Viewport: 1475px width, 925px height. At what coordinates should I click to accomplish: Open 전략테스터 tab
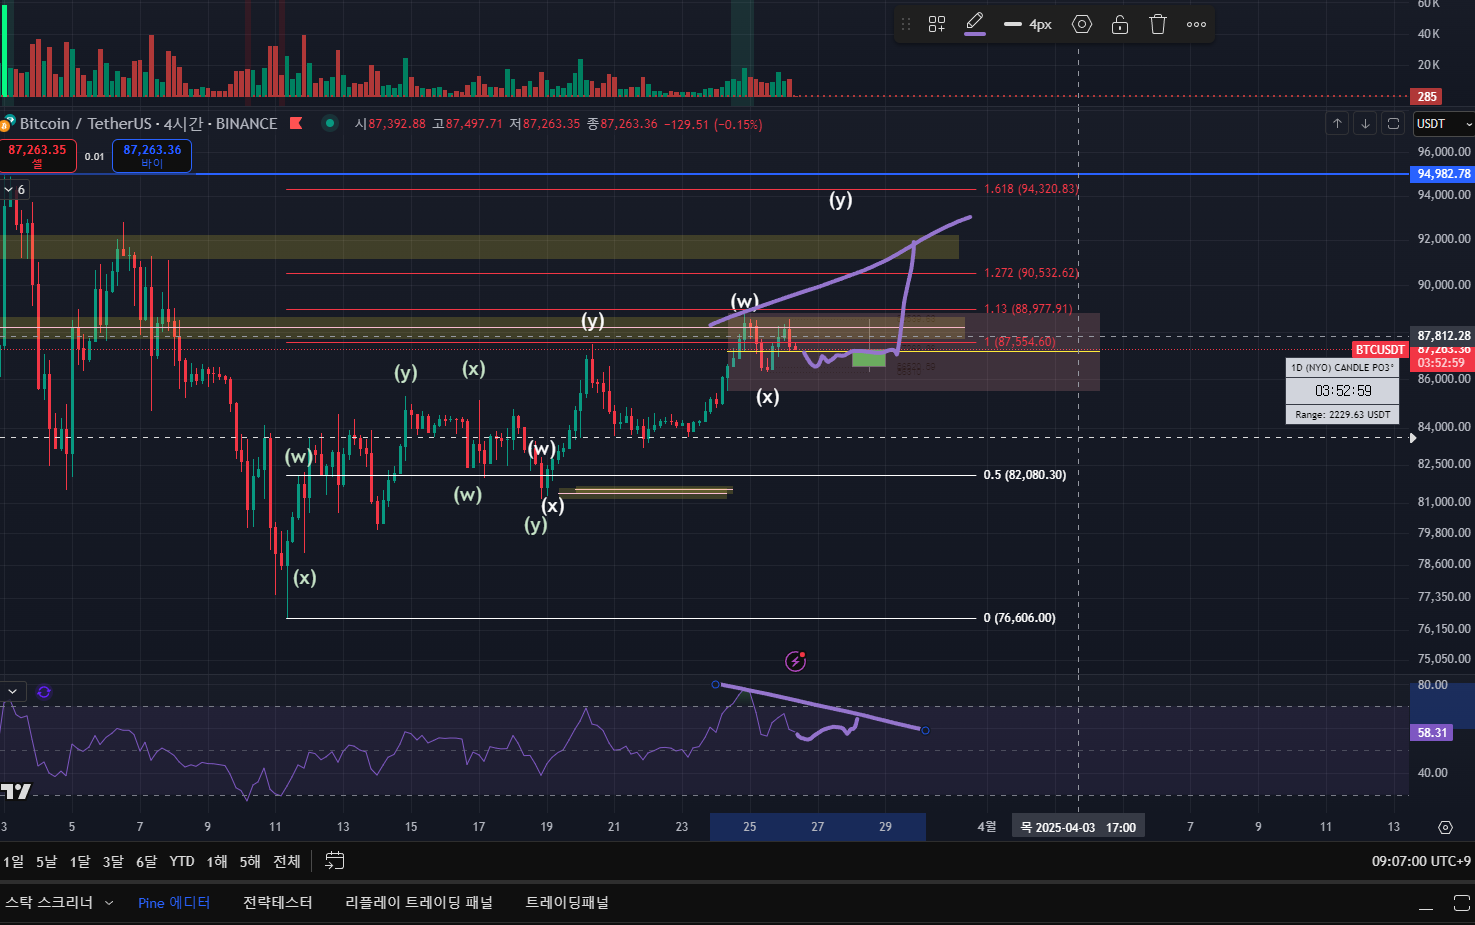[278, 902]
